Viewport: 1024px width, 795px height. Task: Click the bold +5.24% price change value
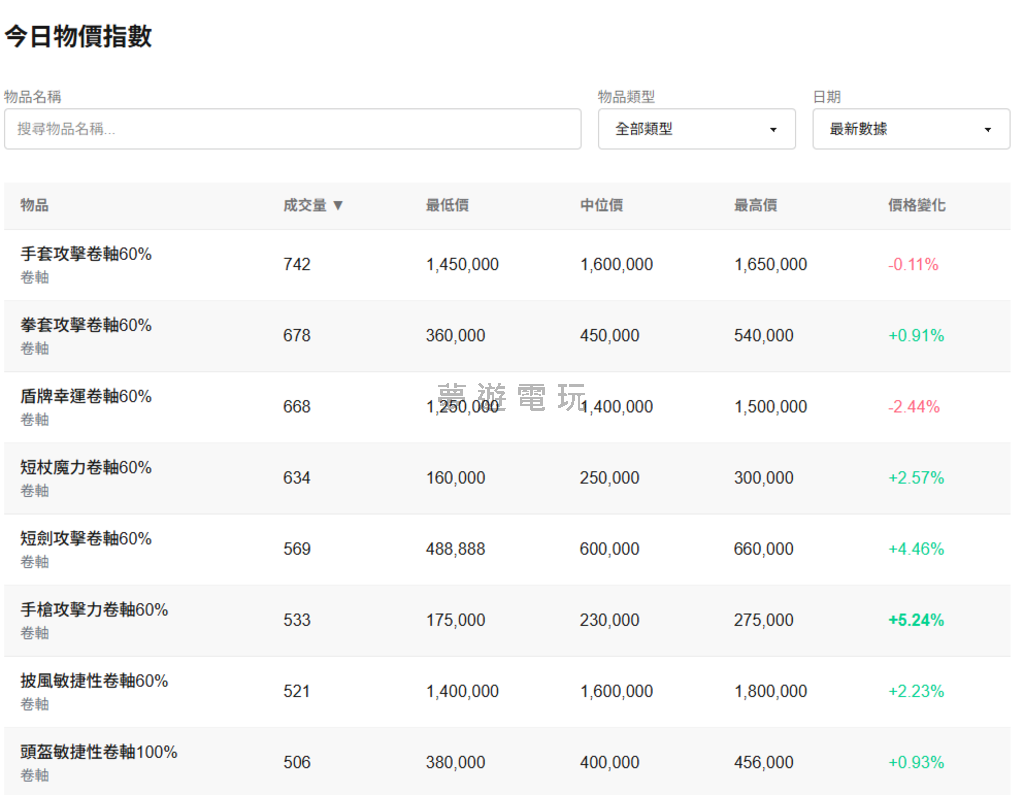[915, 620]
